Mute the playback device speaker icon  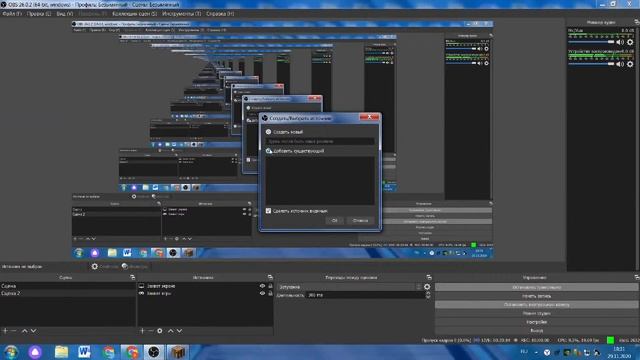pyautogui.click(x=620, y=64)
